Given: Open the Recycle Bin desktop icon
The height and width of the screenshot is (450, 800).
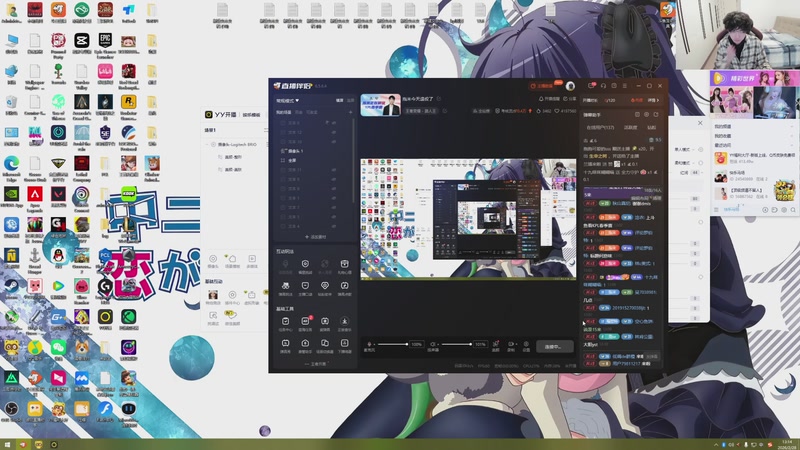Looking at the screenshot, I should pyautogui.click(x=11, y=103).
